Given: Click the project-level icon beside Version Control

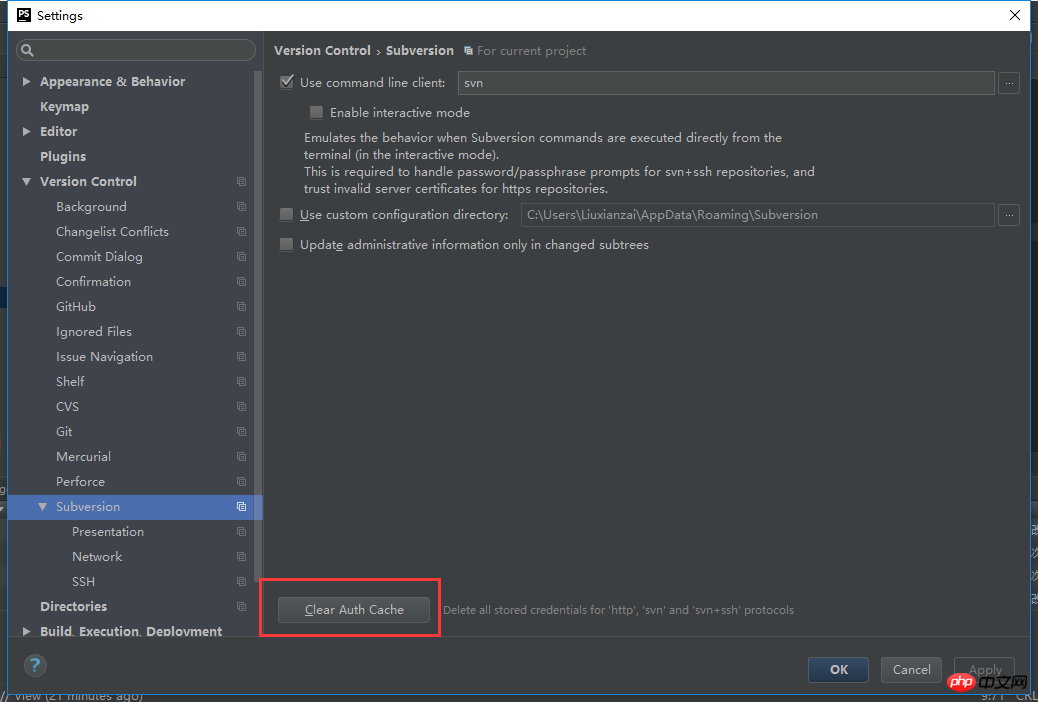Looking at the screenshot, I should 241,181.
